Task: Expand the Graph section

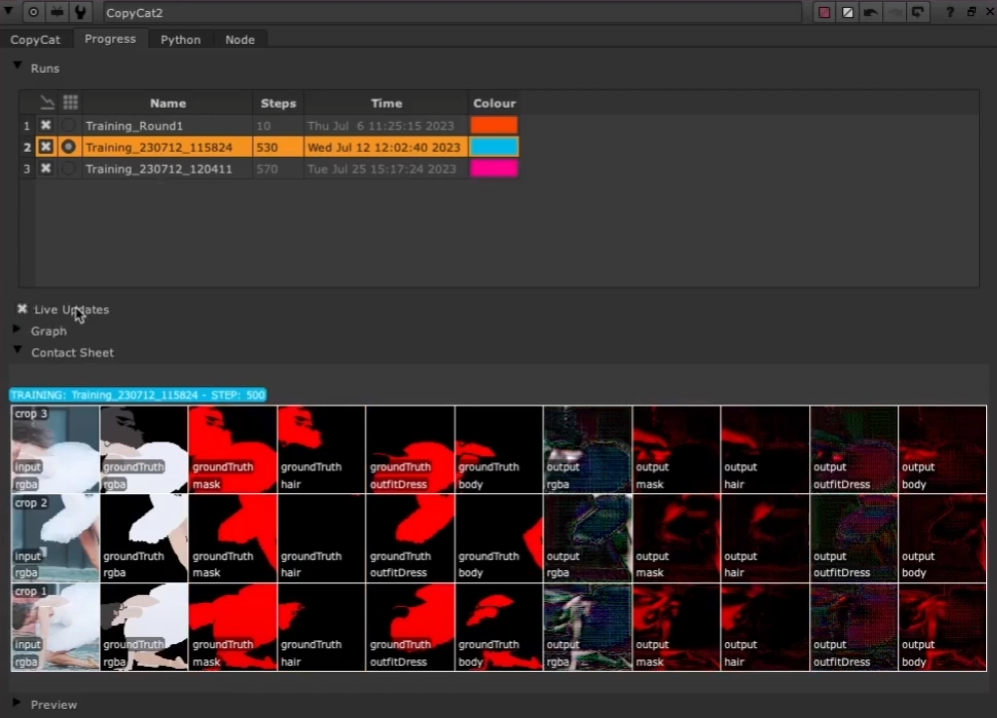Action: click(18, 331)
